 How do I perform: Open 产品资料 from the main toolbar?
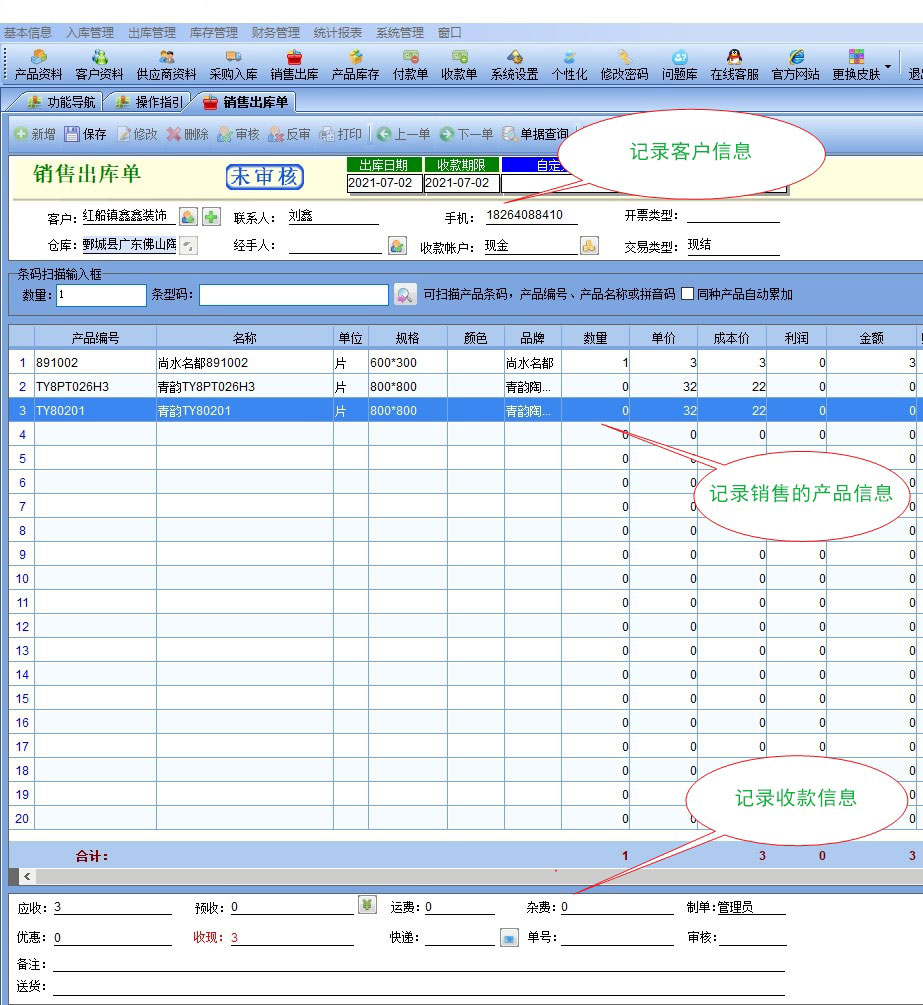click(38, 65)
